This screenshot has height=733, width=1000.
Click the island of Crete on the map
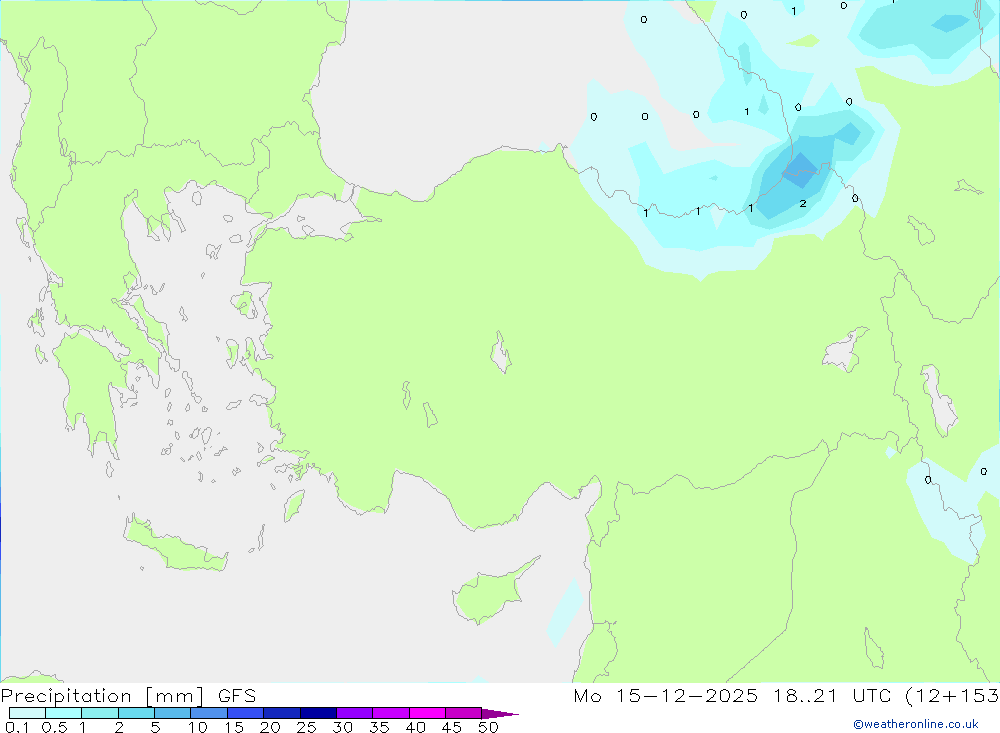coord(173,543)
